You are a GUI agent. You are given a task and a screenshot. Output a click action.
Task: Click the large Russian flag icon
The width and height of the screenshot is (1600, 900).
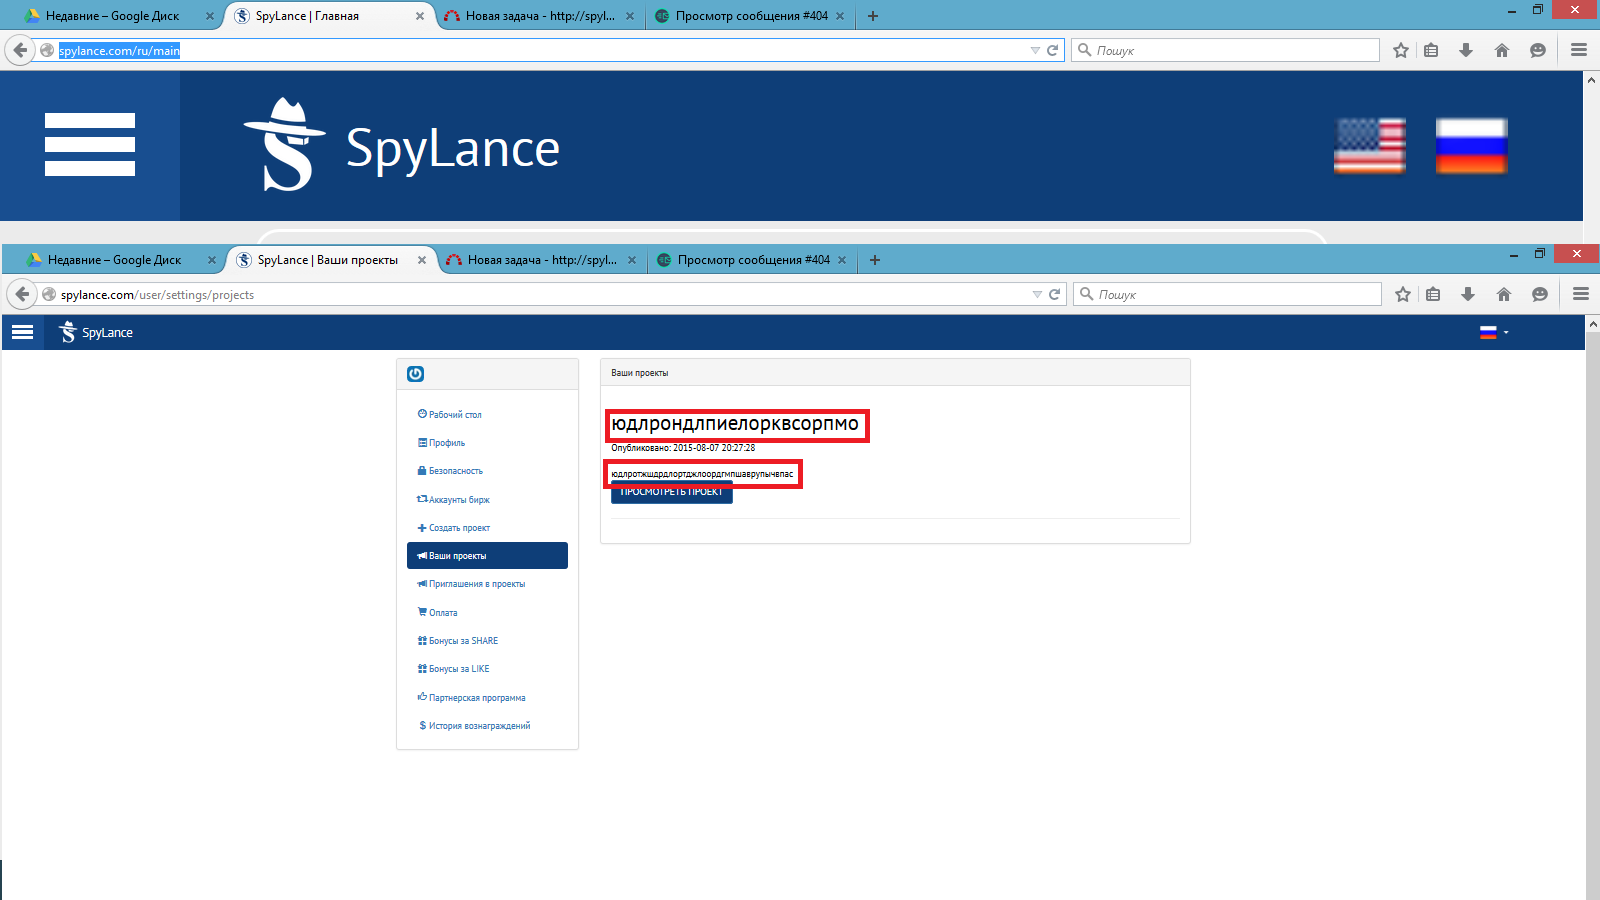point(1471,146)
